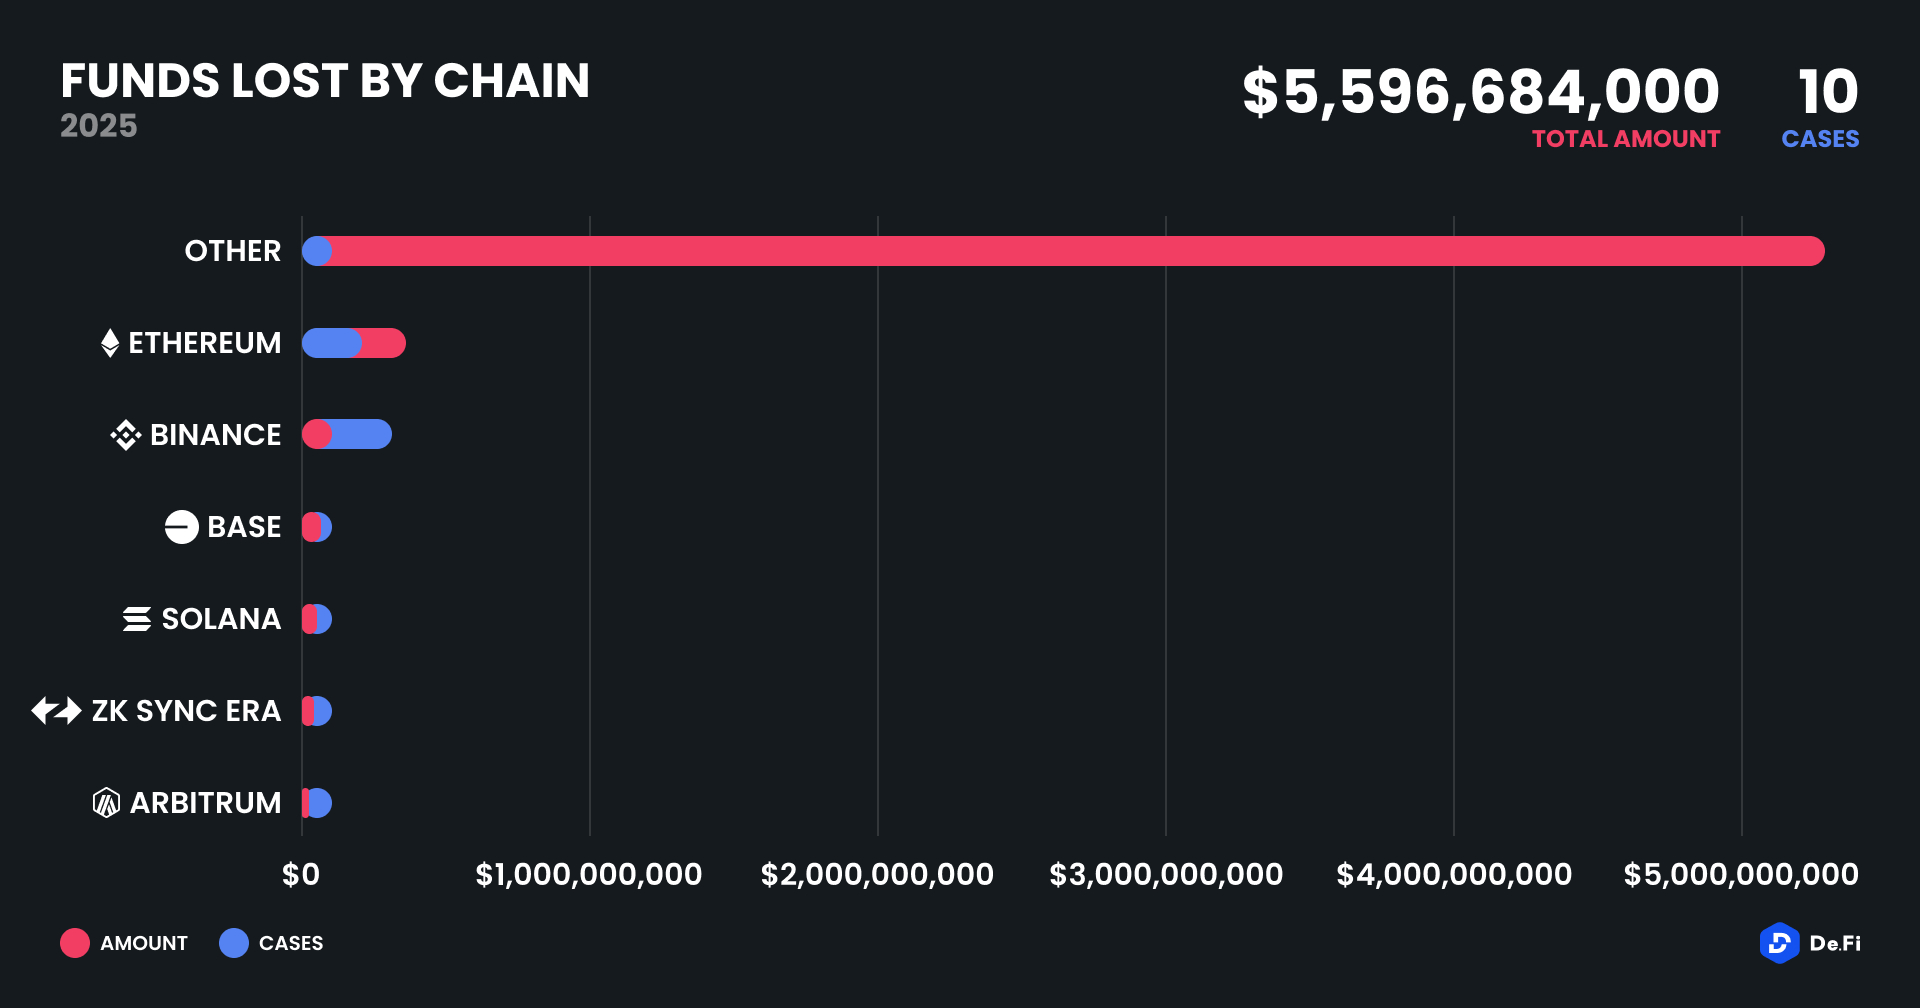This screenshot has height=1008, width=1920.
Task: Click the CASES label under number 10
Action: (x=1820, y=139)
